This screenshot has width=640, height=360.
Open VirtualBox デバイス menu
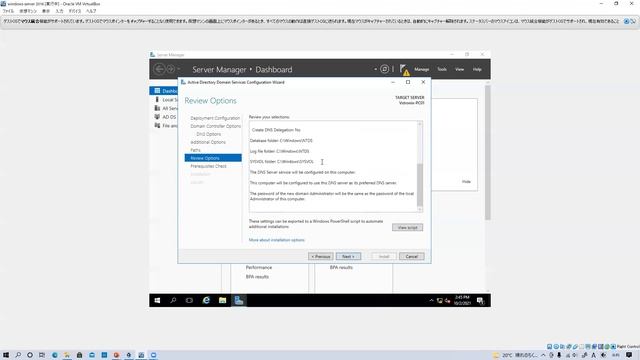pos(75,11)
